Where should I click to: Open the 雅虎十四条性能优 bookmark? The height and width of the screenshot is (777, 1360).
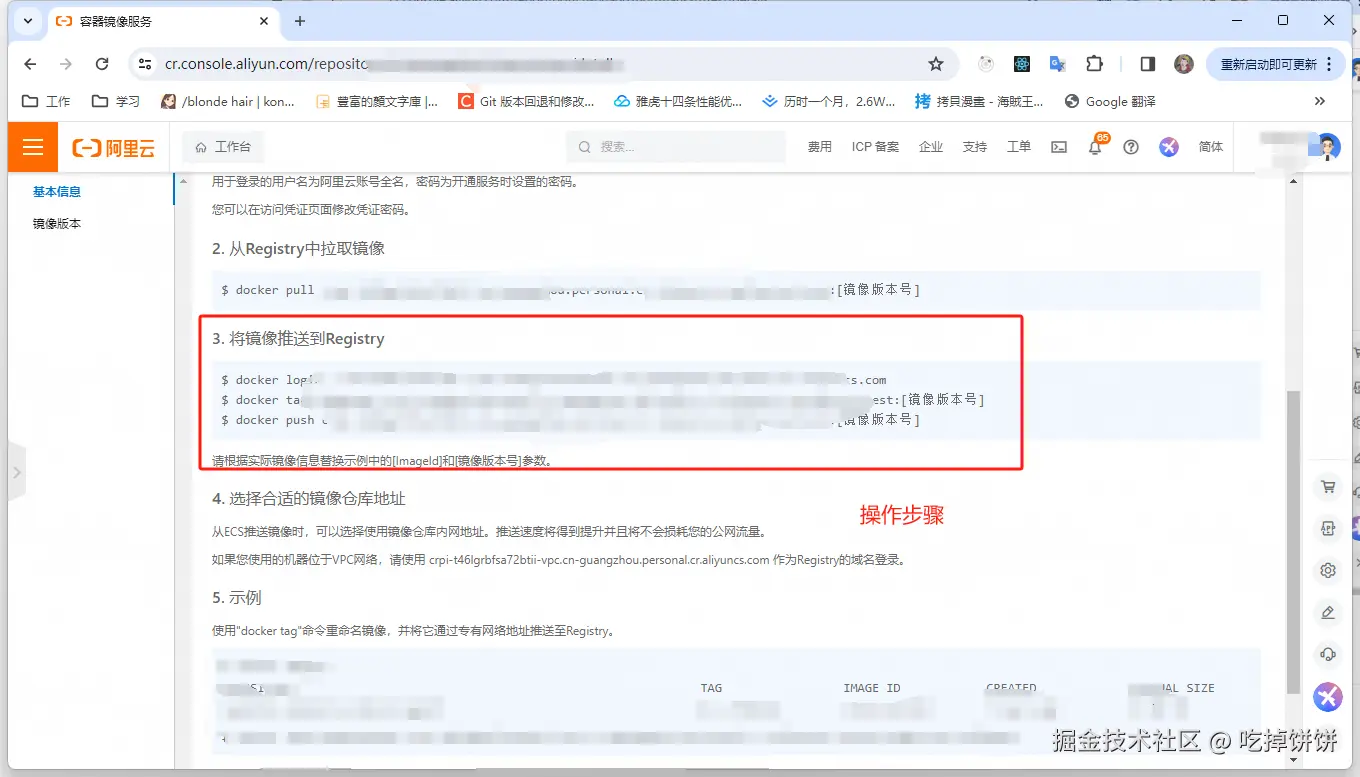678,101
